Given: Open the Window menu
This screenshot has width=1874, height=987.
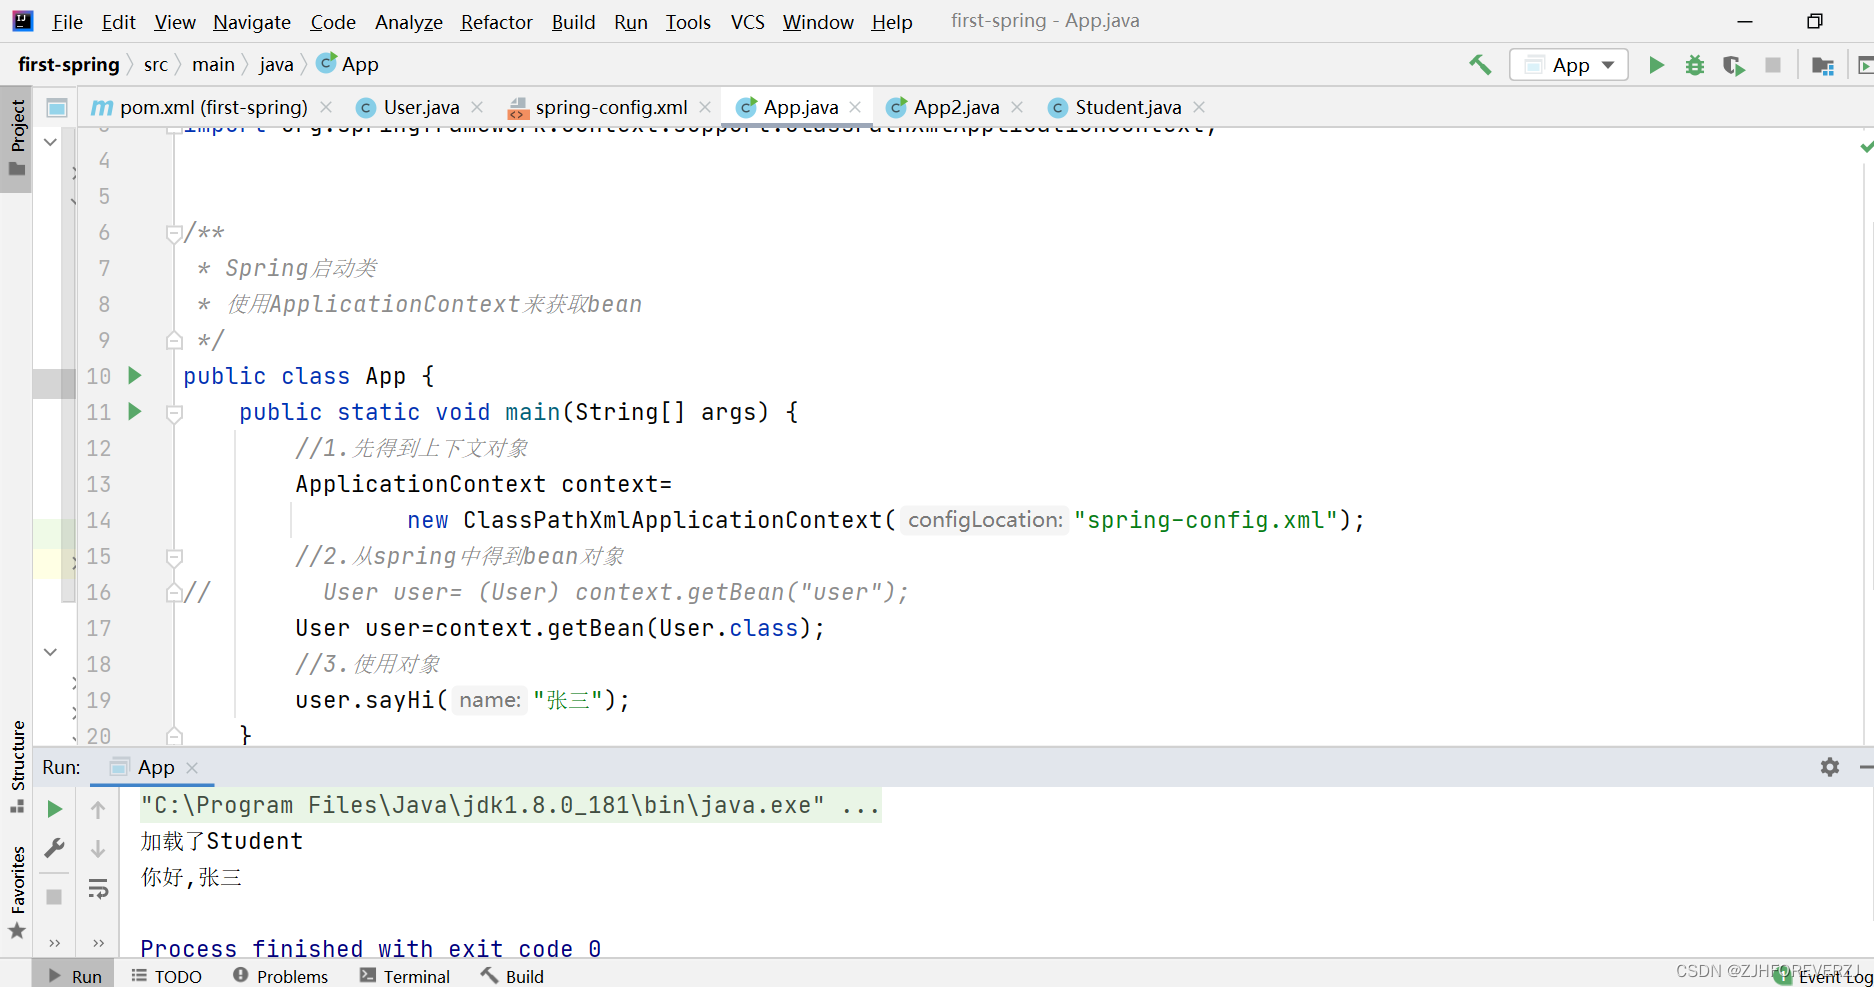Looking at the screenshot, I should tap(818, 21).
